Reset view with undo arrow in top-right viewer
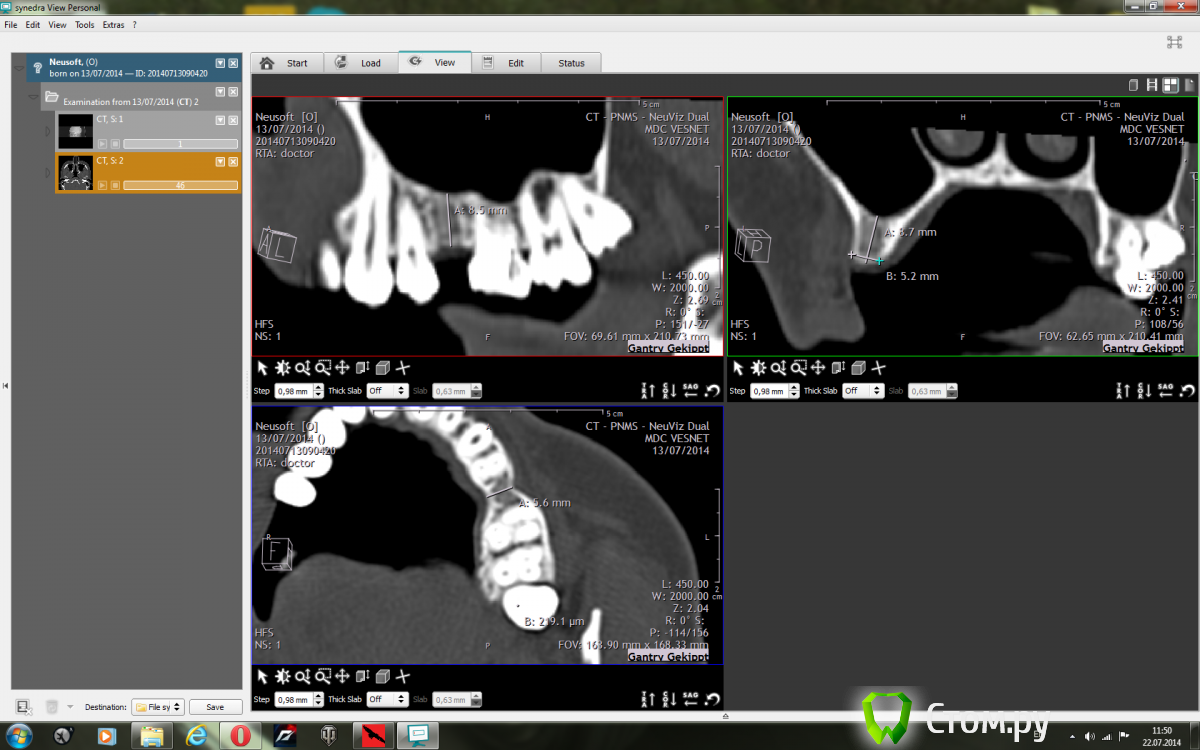Image resolution: width=1200 pixels, height=750 pixels. (x=1188, y=391)
